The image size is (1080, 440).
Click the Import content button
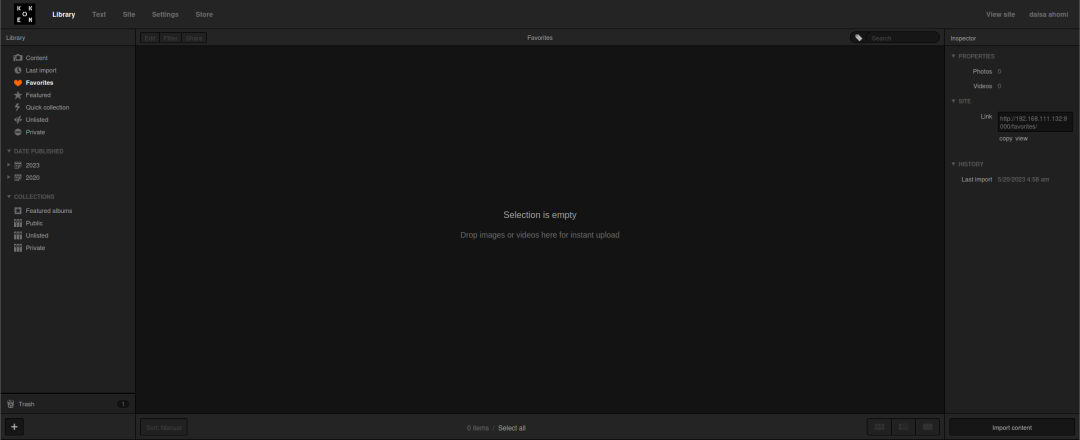[1011, 428]
